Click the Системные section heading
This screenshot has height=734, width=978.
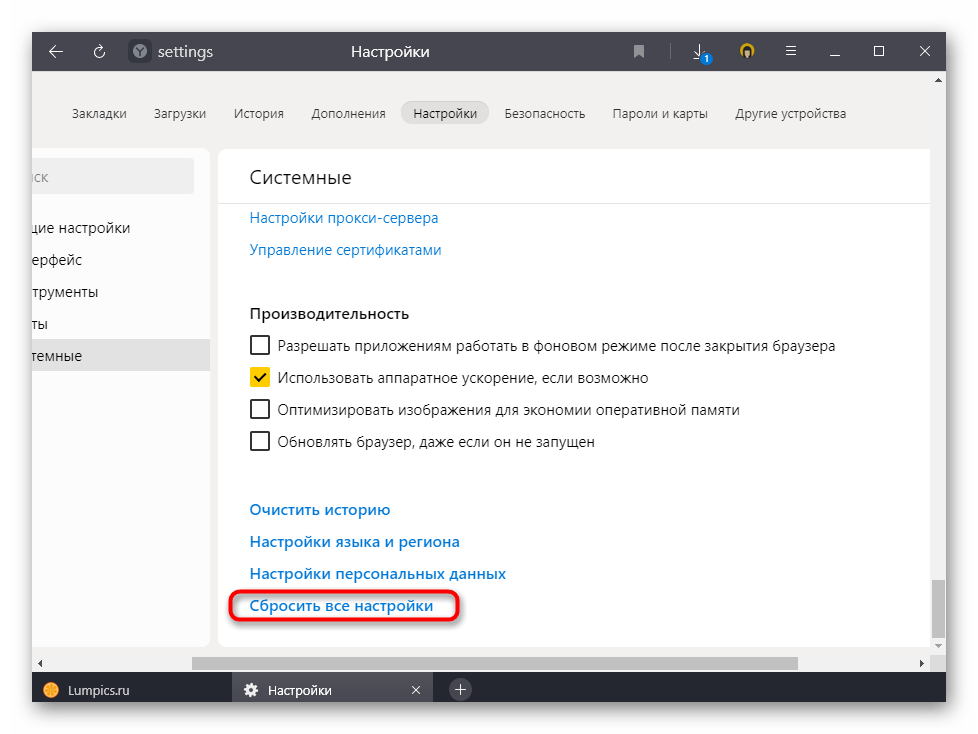pos(300,178)
